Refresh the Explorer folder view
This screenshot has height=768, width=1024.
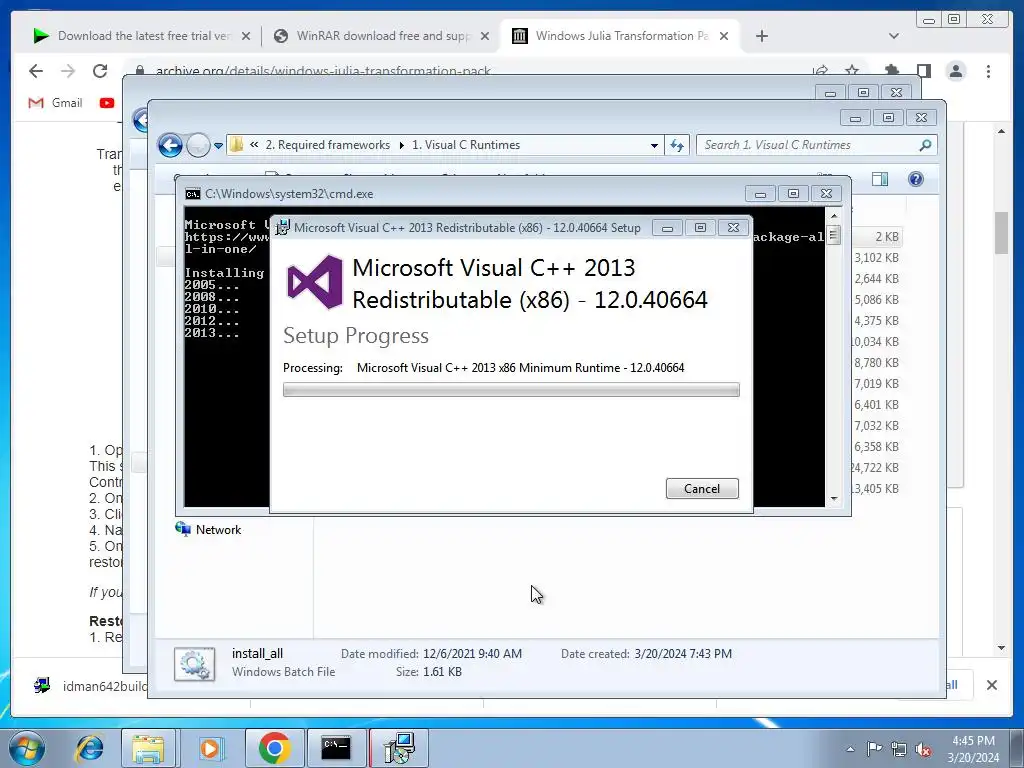pos(677,146)
